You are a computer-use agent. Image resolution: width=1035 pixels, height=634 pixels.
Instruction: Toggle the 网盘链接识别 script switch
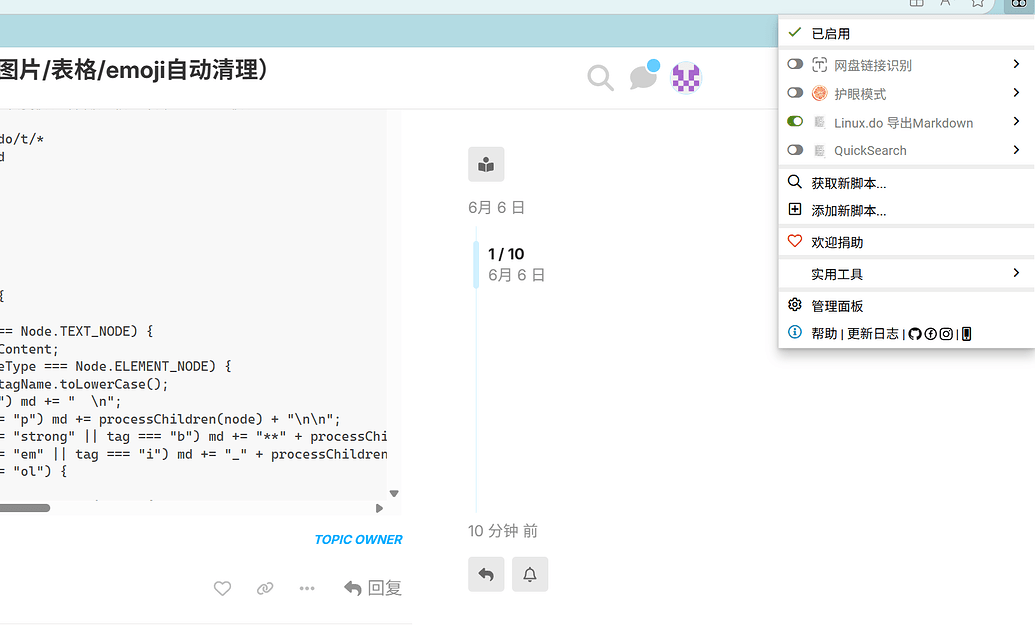795,64
